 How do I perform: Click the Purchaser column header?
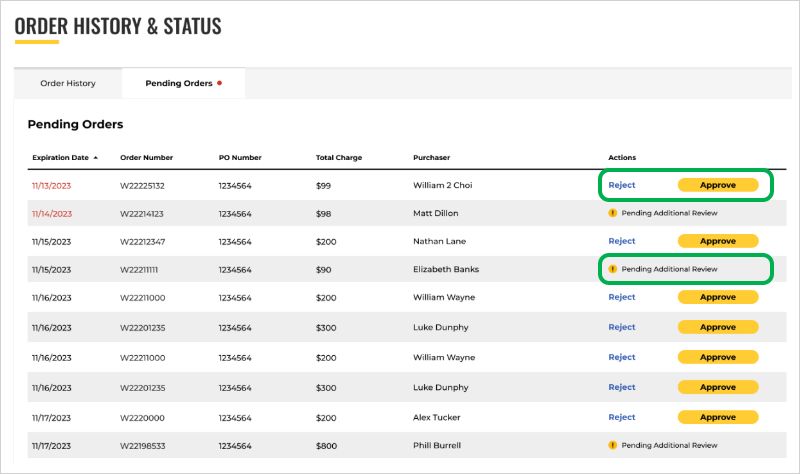432,158
